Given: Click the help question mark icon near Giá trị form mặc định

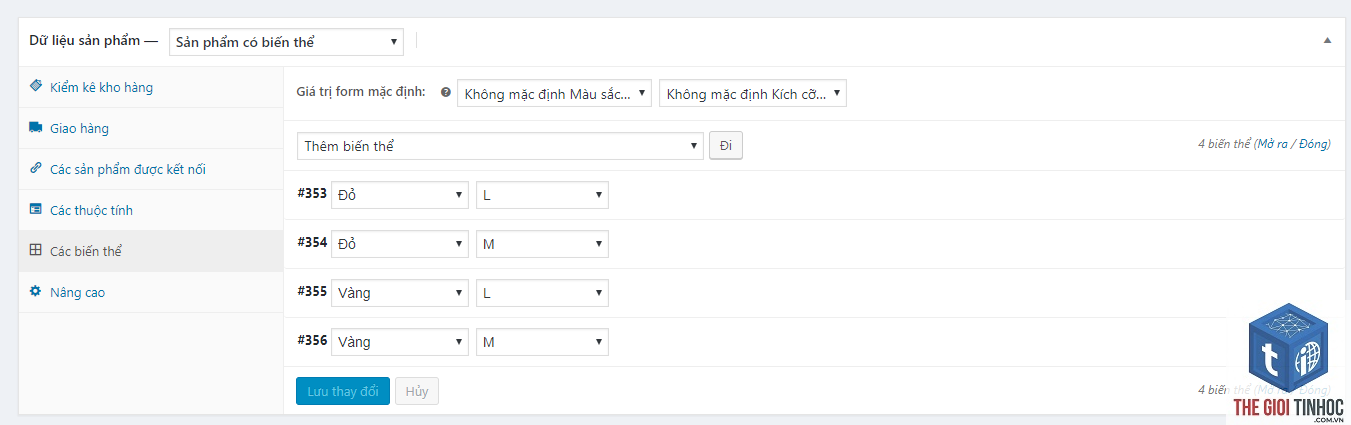Looking at the screenshot, I should (x=445, y=92).
